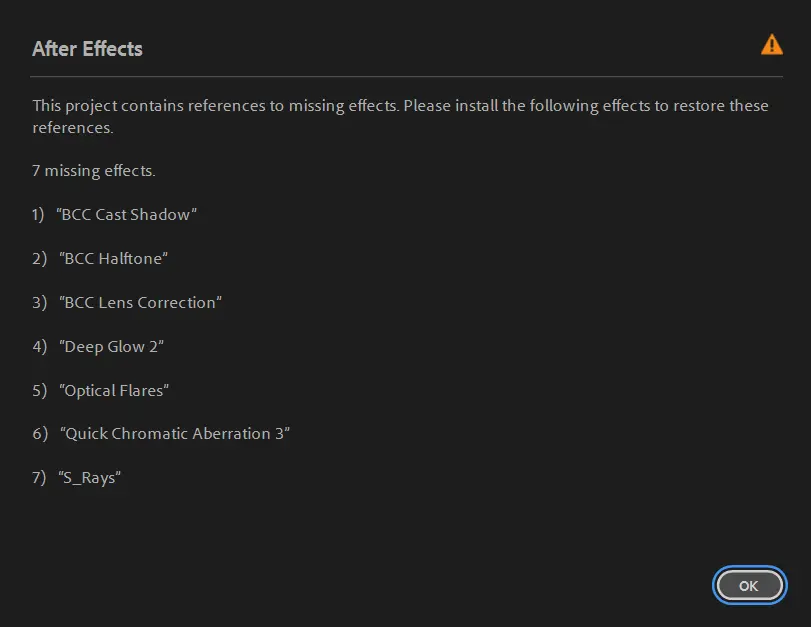Image resolution: width=811 pixels, height=627 pixels.
Task: Click list number 6 beside Quick Chromatic Aberration
Action: point(39,434)
